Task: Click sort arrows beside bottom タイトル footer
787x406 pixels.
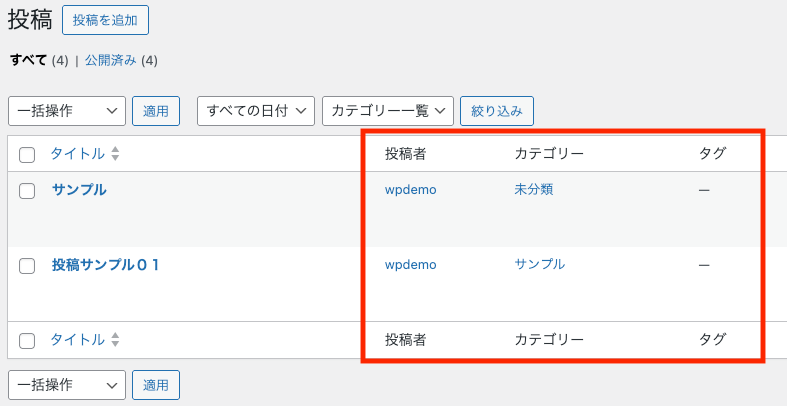Action: [115, 340]
